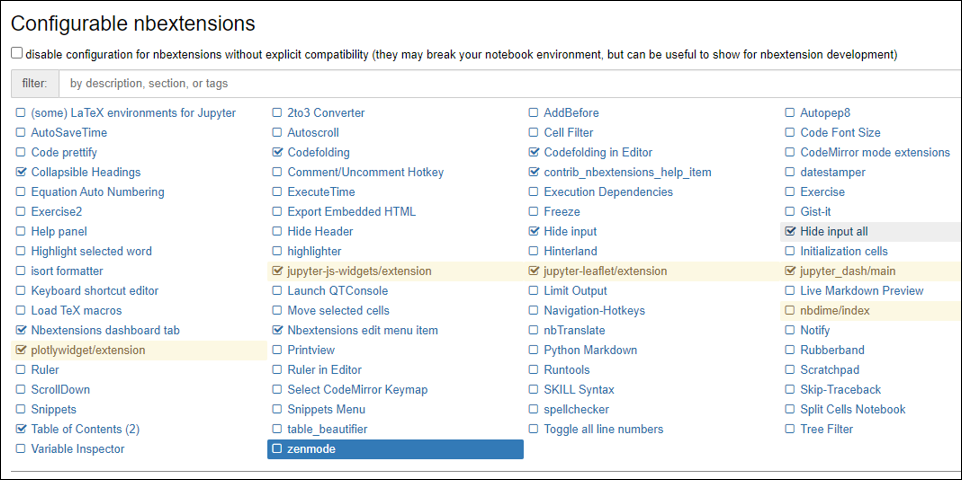Select the Live Markdown Preview link

click(x=861, y=291)
